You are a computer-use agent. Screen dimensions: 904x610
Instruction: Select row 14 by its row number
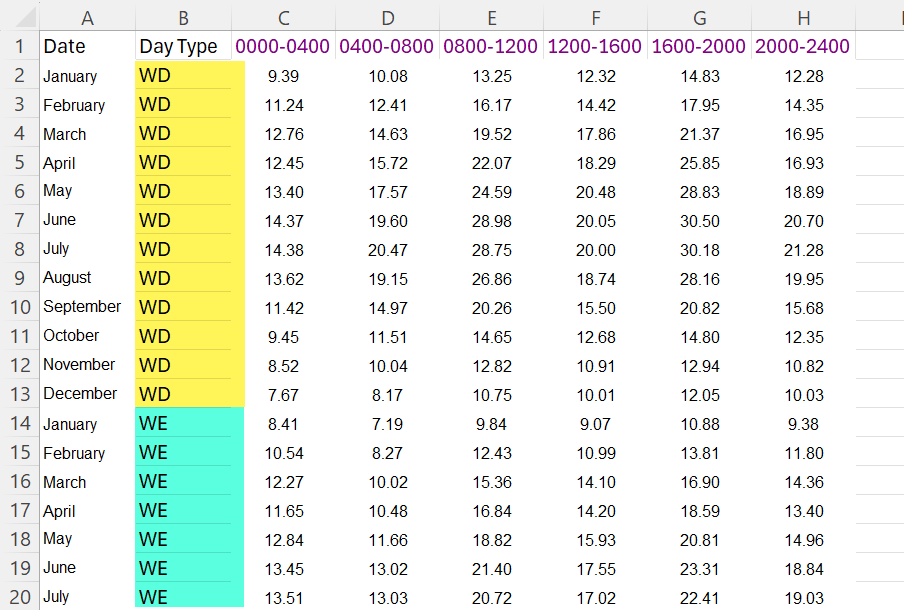pyautogui.click(x=19, y=424)
